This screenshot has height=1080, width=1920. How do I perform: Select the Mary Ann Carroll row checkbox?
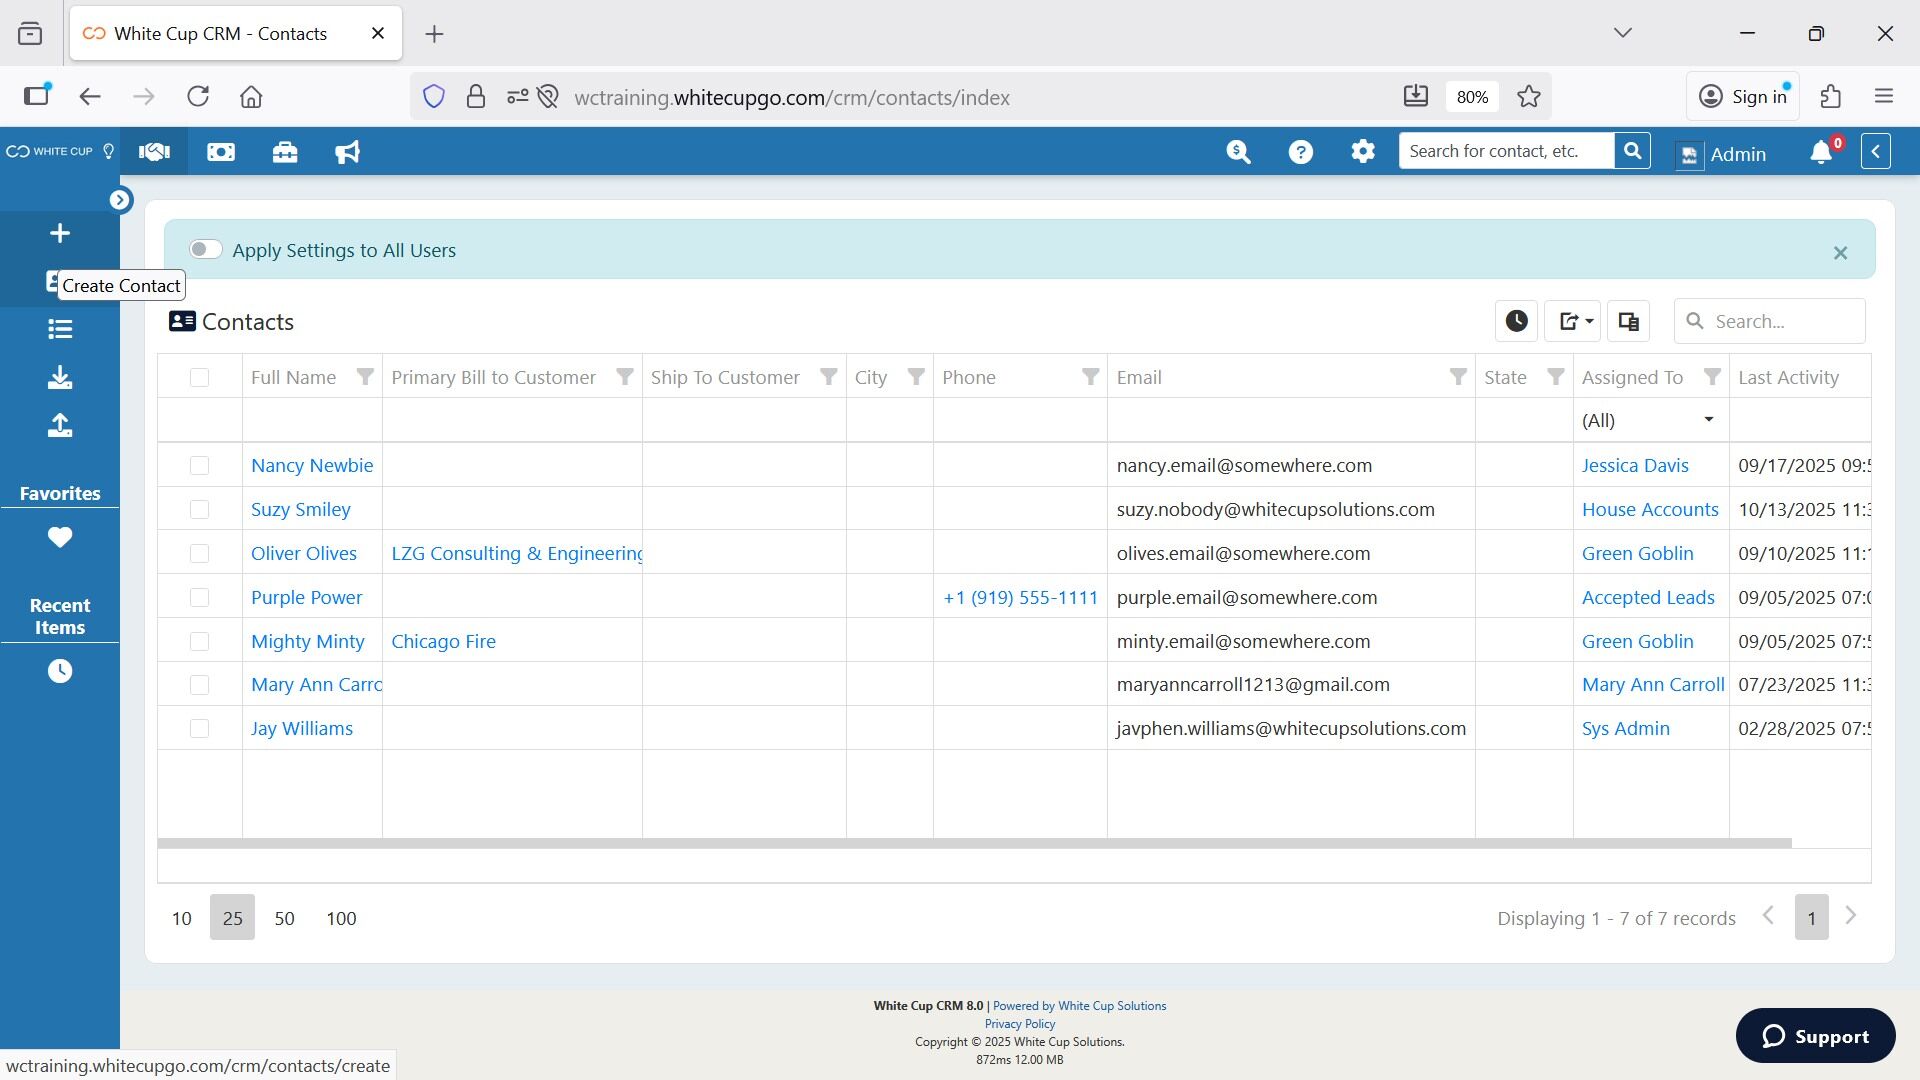200,685
